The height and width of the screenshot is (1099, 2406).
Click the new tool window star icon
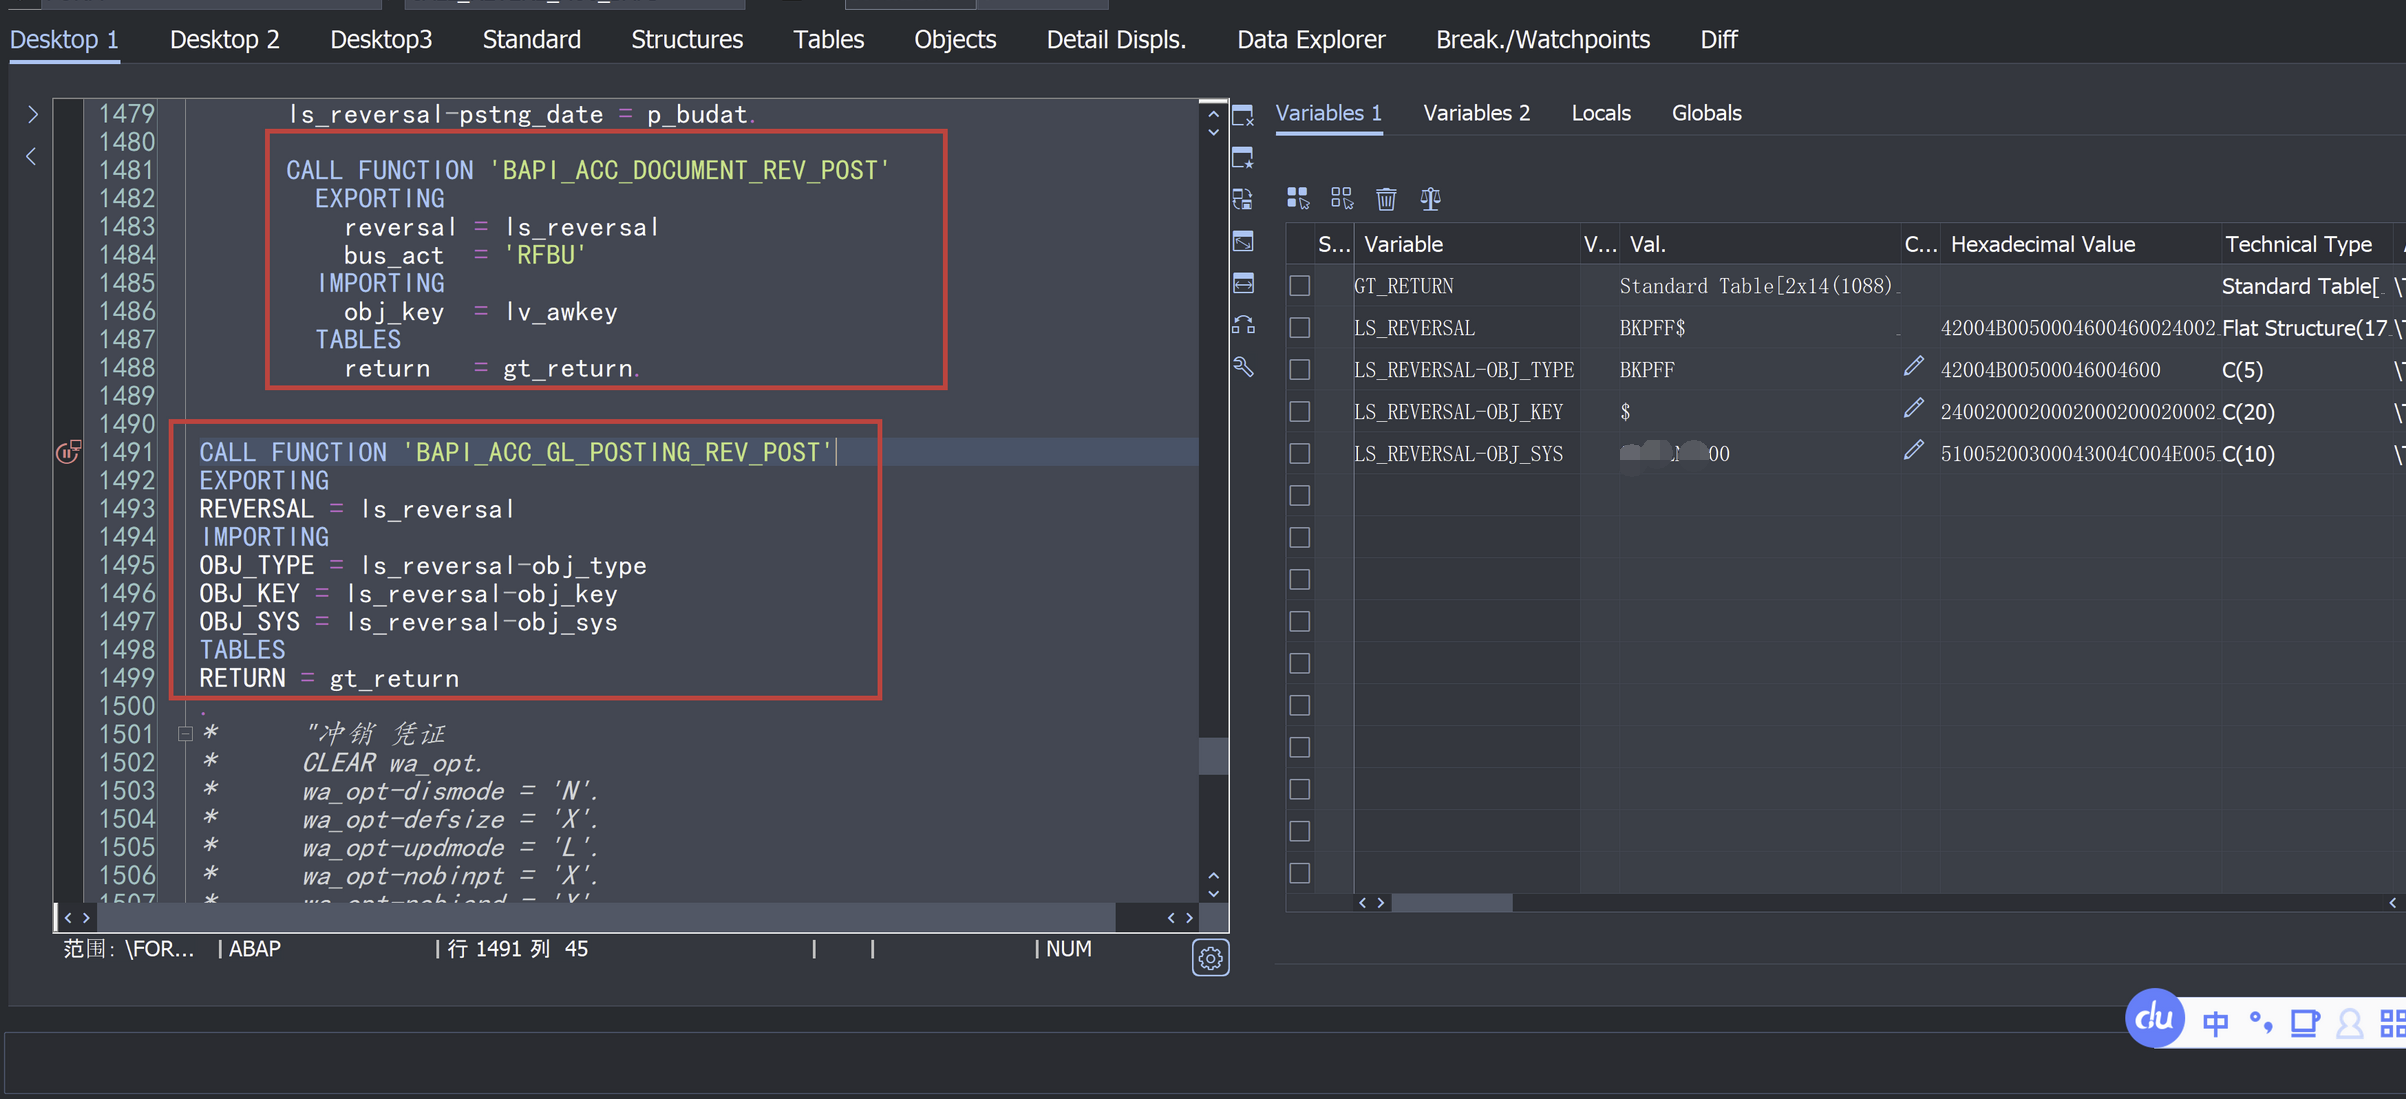[x=1243, y=158]
